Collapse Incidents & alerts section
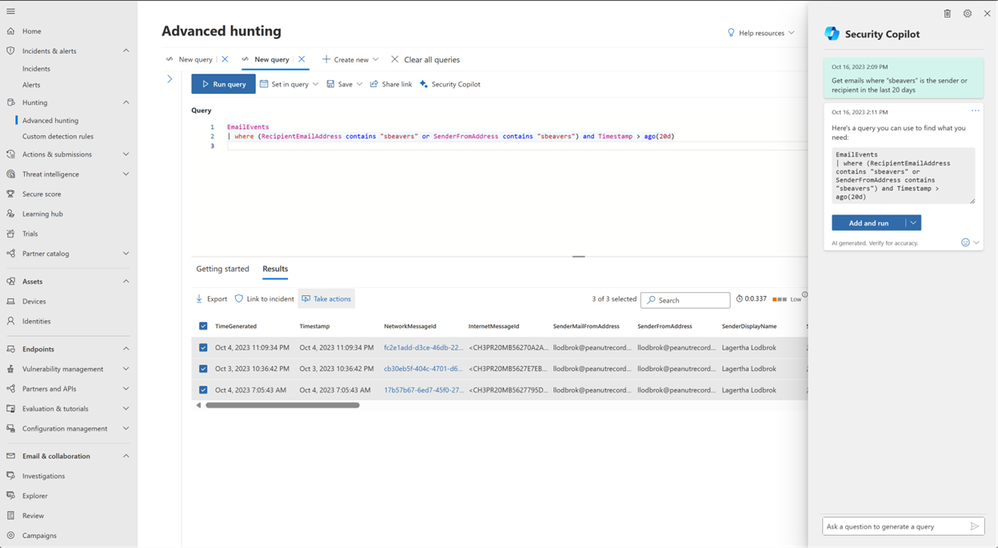This screenshot has height=548, width=998. pos(126,51)
